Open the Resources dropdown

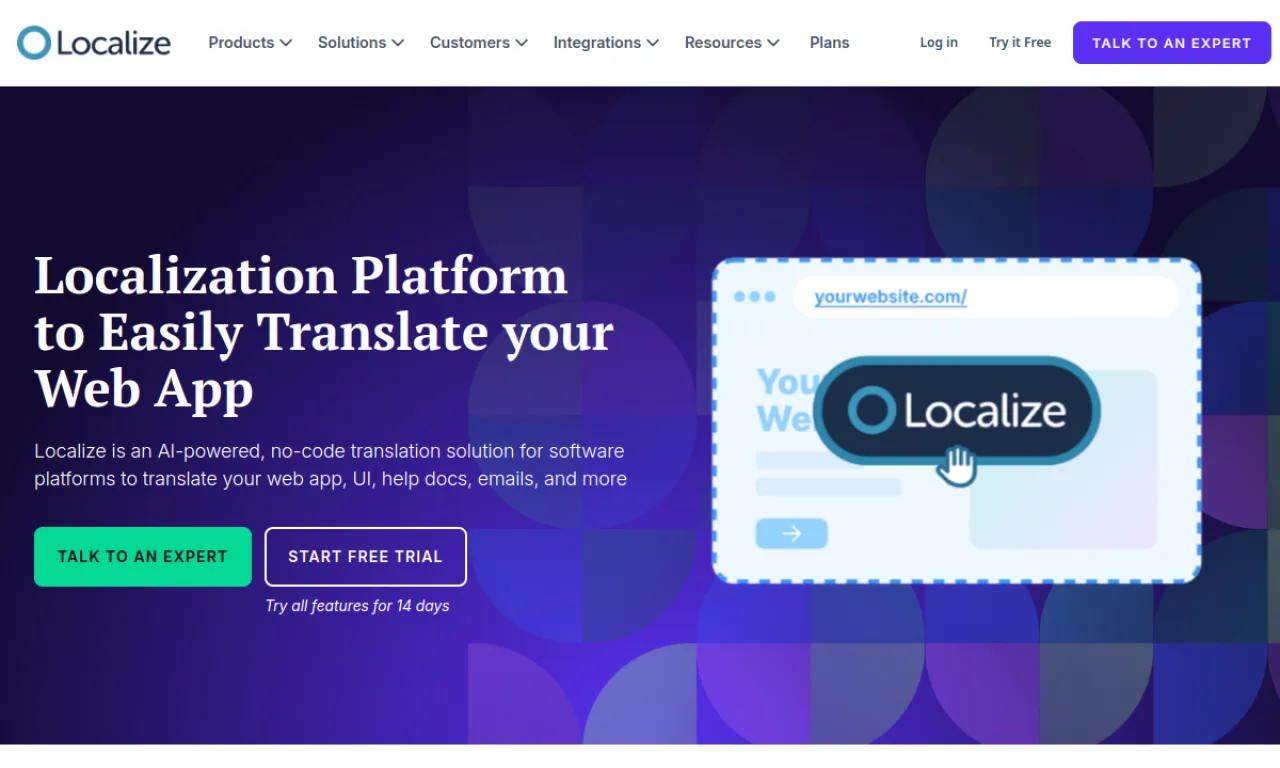coord(732,43)
